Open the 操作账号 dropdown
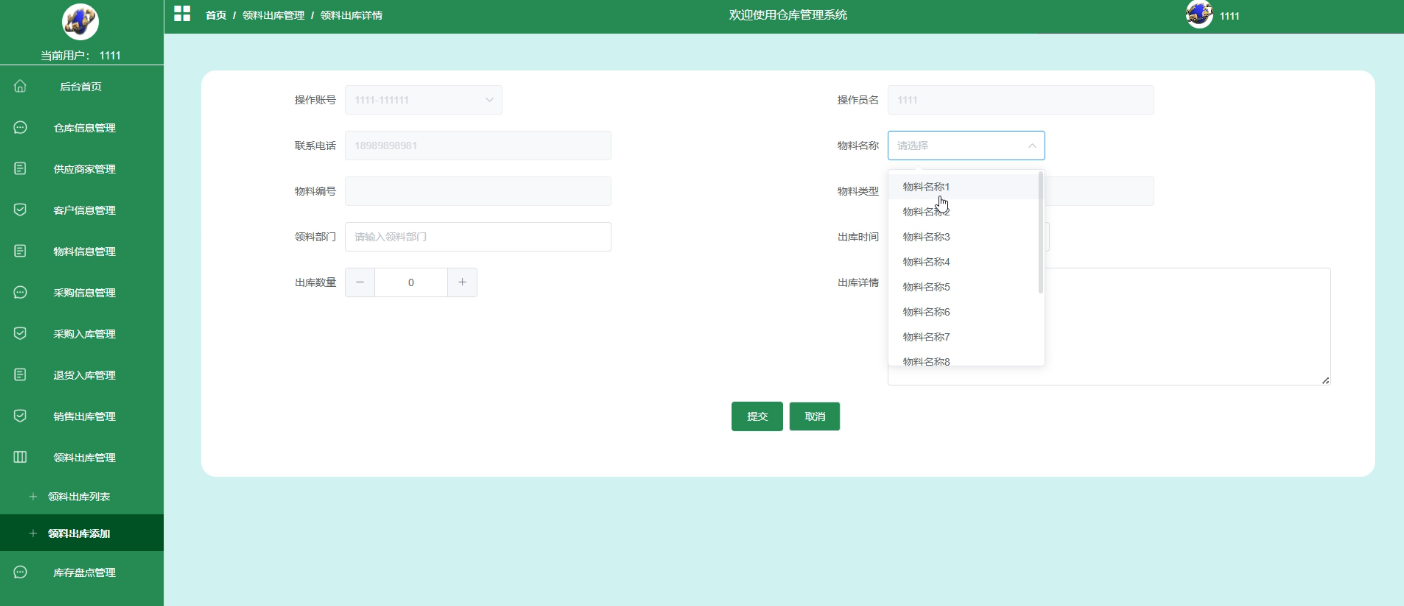 click(x=424, y=100)
